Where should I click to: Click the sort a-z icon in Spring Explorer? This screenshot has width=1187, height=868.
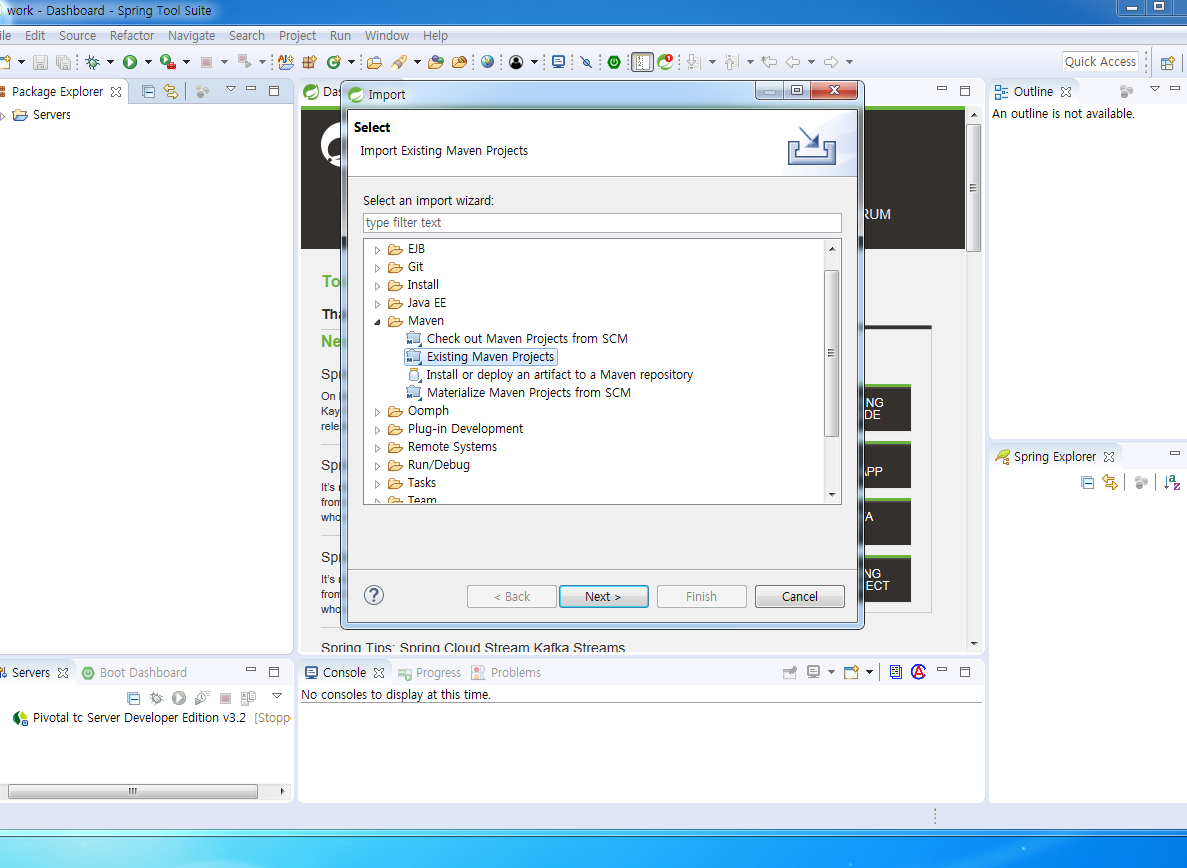click(x=1172, y=482)
